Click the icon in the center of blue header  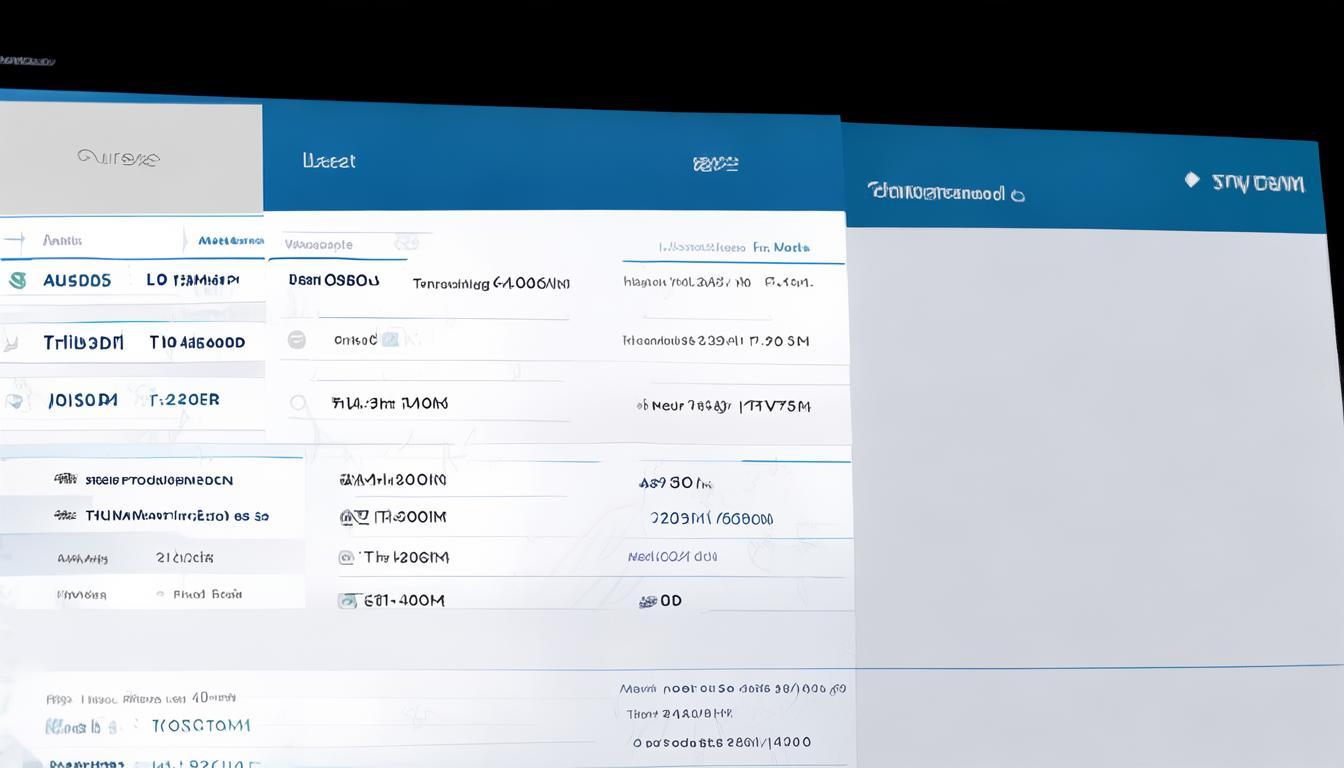tap(715, 163)
